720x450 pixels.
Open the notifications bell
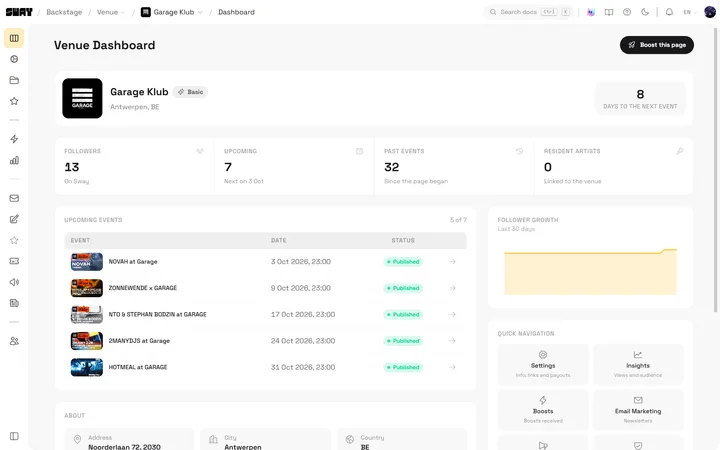669,12
